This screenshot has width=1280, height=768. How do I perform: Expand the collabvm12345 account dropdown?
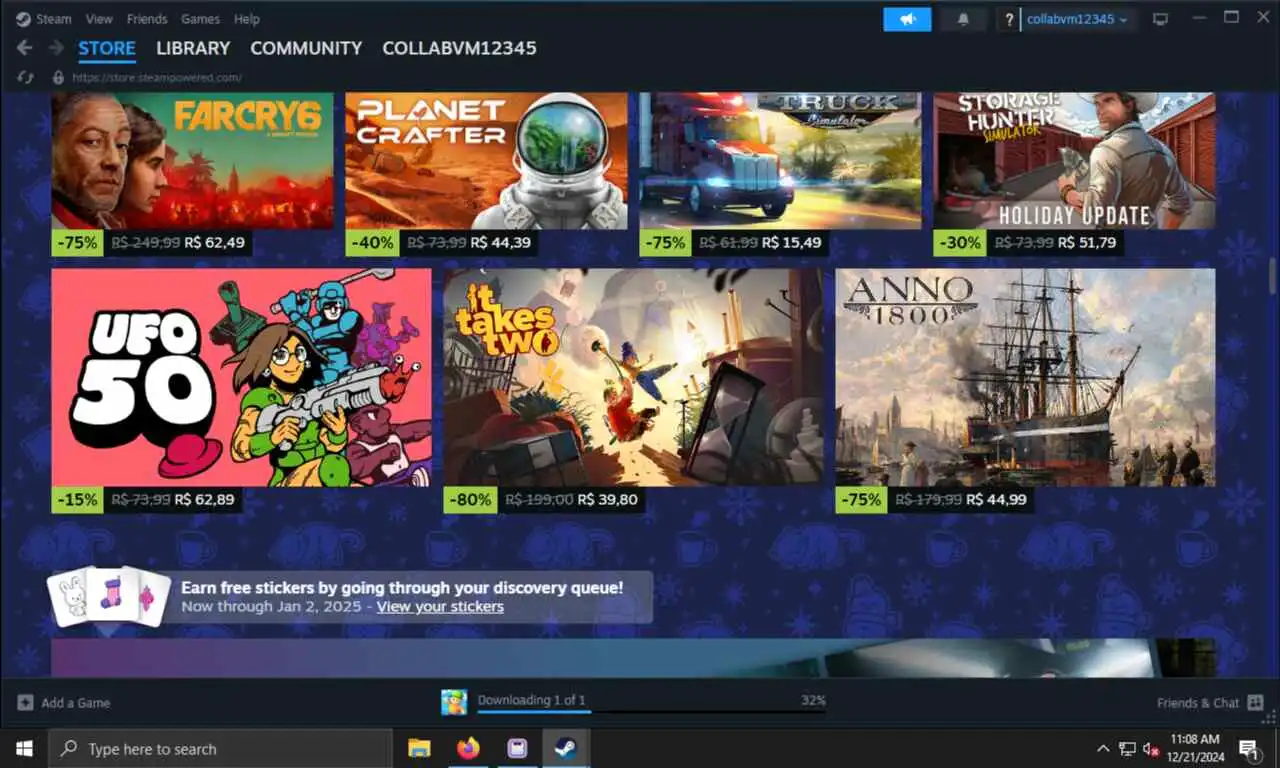pos(1078,19)
